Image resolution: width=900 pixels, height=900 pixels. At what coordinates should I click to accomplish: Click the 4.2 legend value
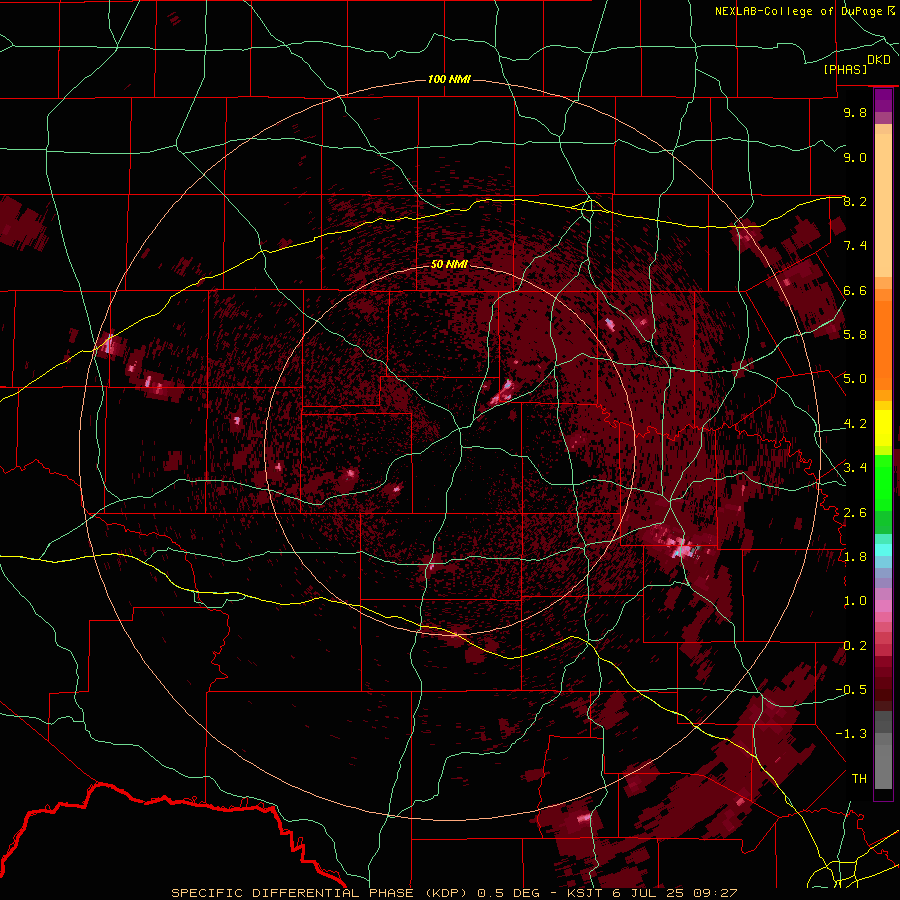855,424
